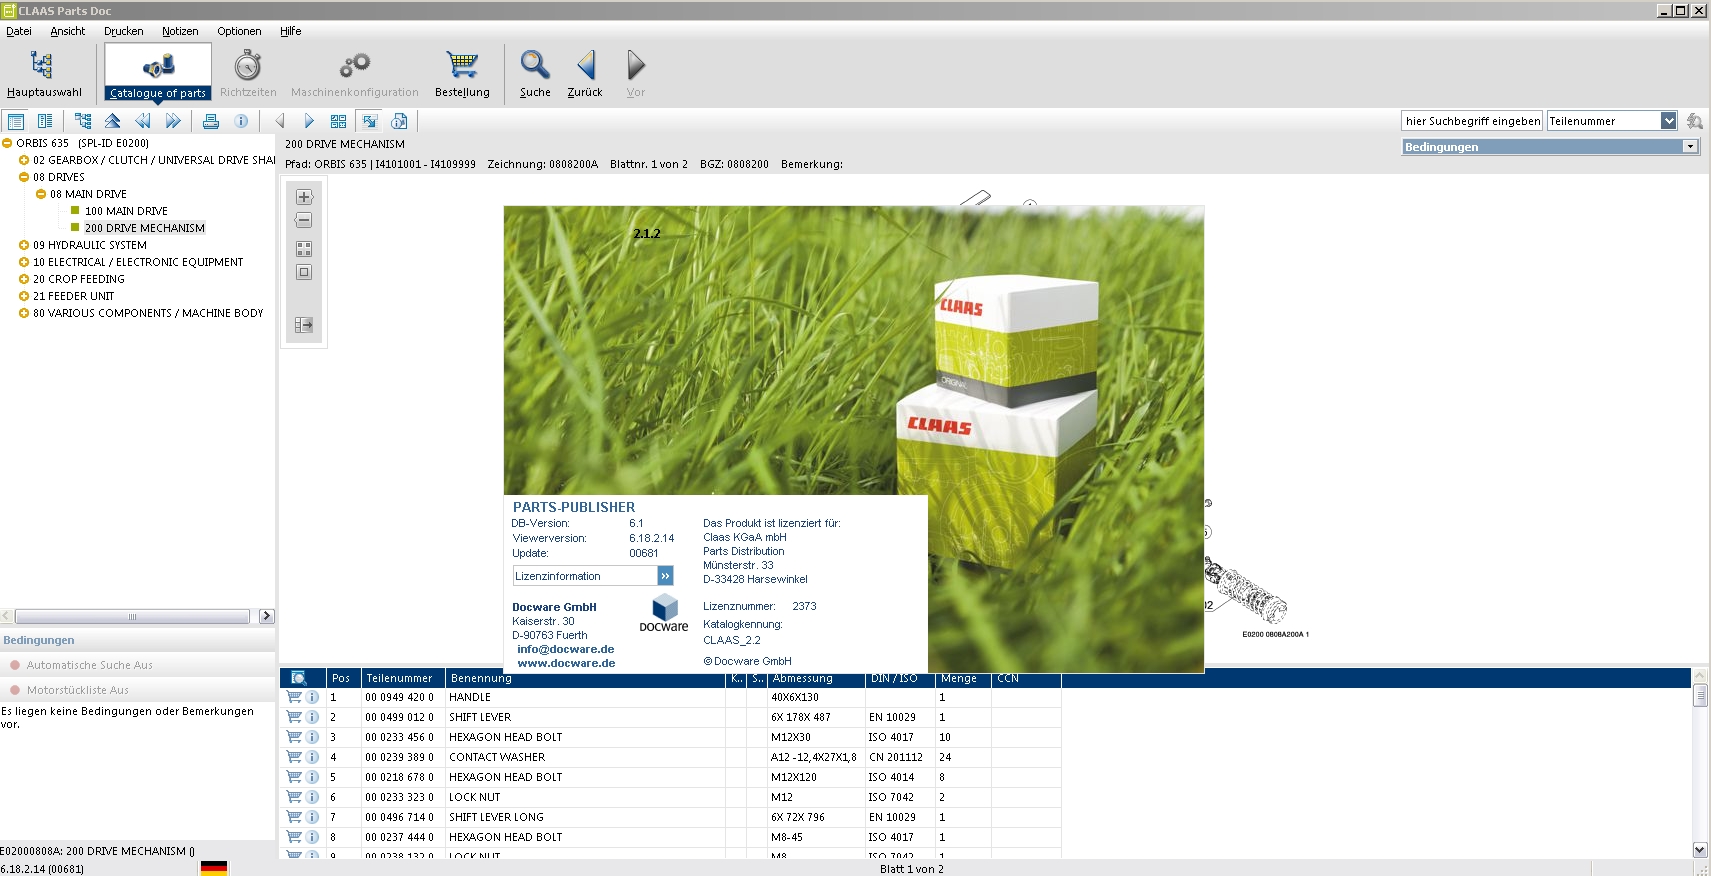Click the fit-drawing arrows toolbar icon
Viewport: 1711px width, 876px height.
[370, 121]
